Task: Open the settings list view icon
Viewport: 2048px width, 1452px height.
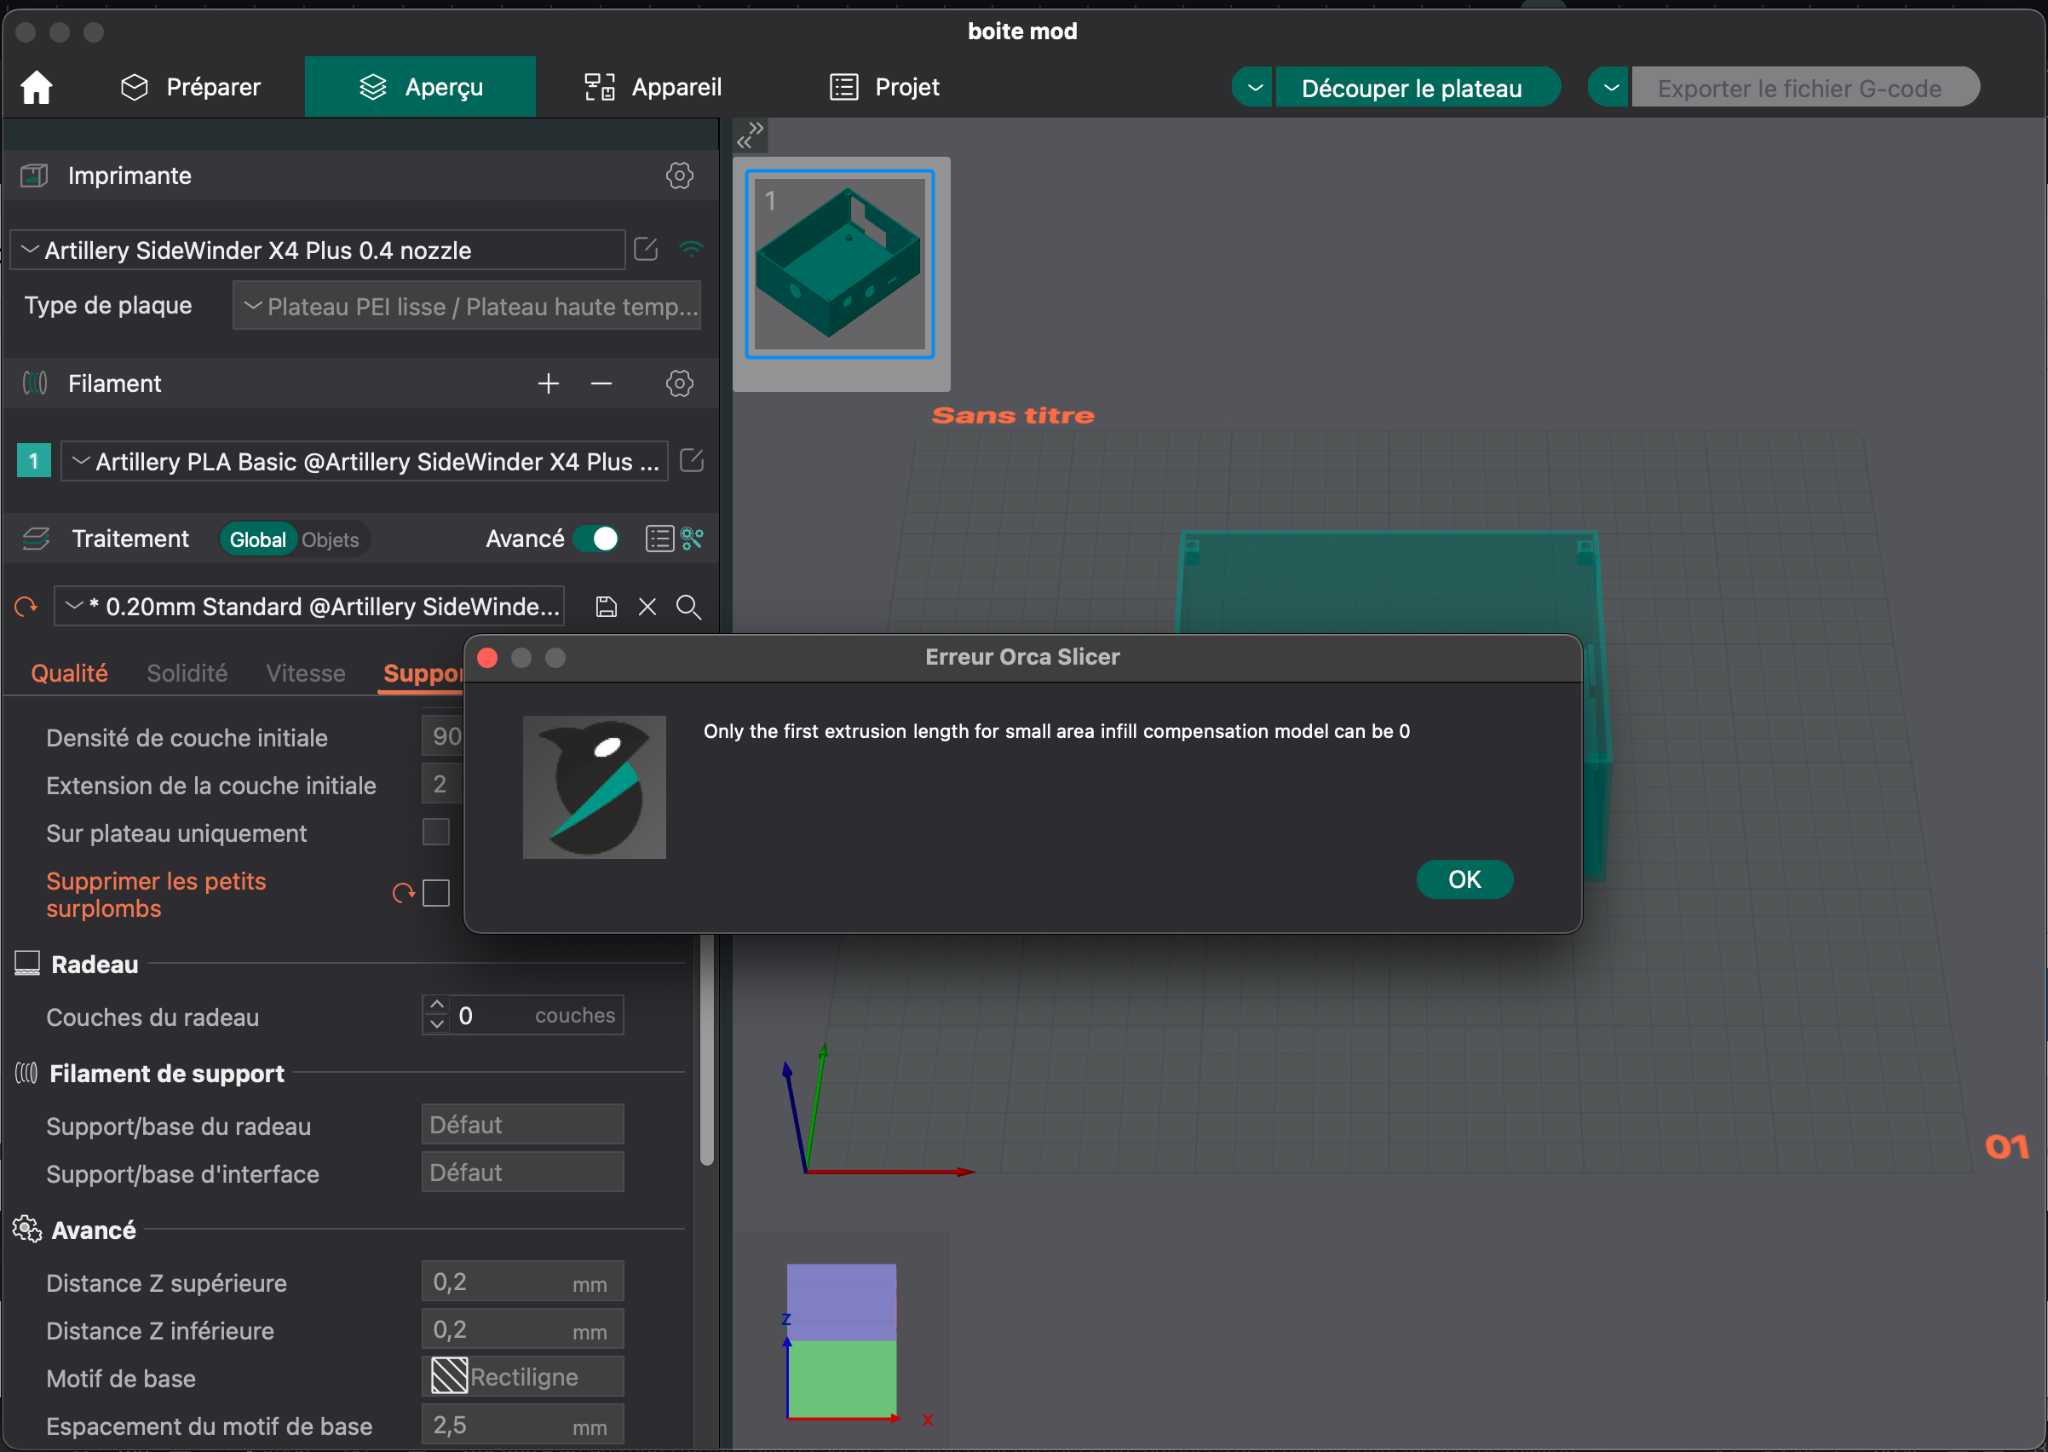Action: pyautogui.click(x=659, y=539)
